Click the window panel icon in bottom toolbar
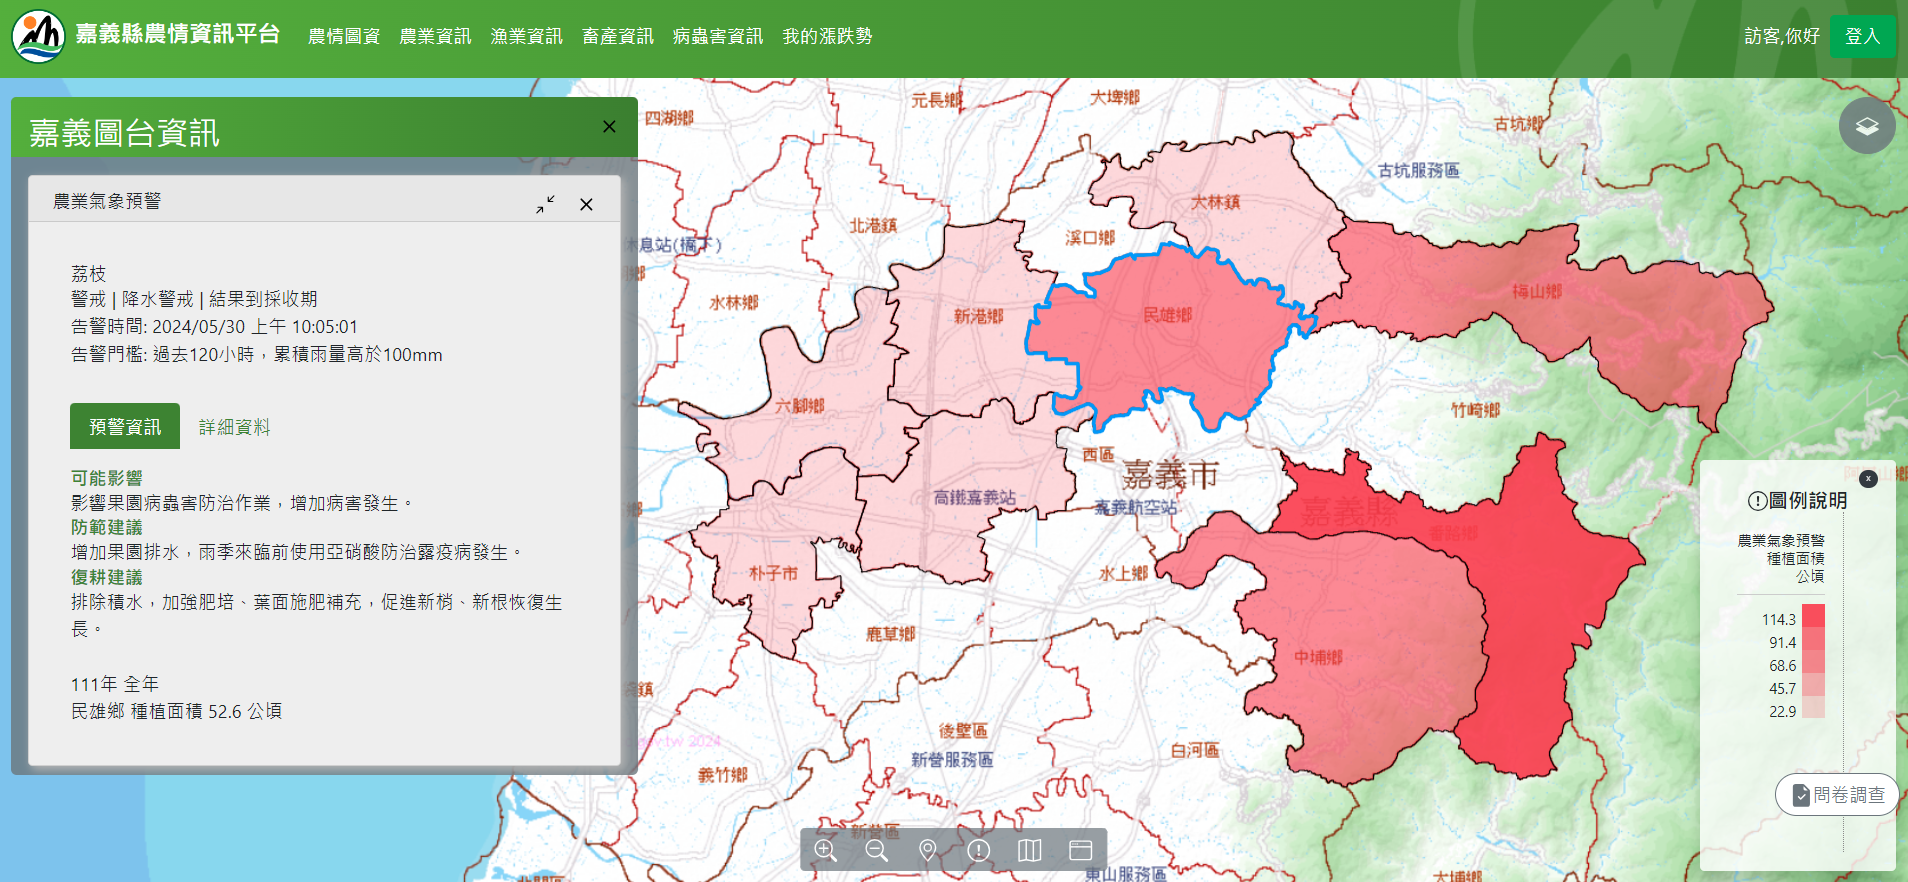1908x882 pixels. pyautogui.click(x=1080, y=850)
